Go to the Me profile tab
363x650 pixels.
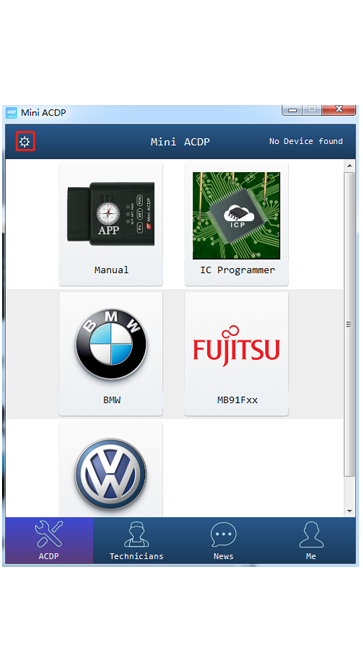point(311,541)
